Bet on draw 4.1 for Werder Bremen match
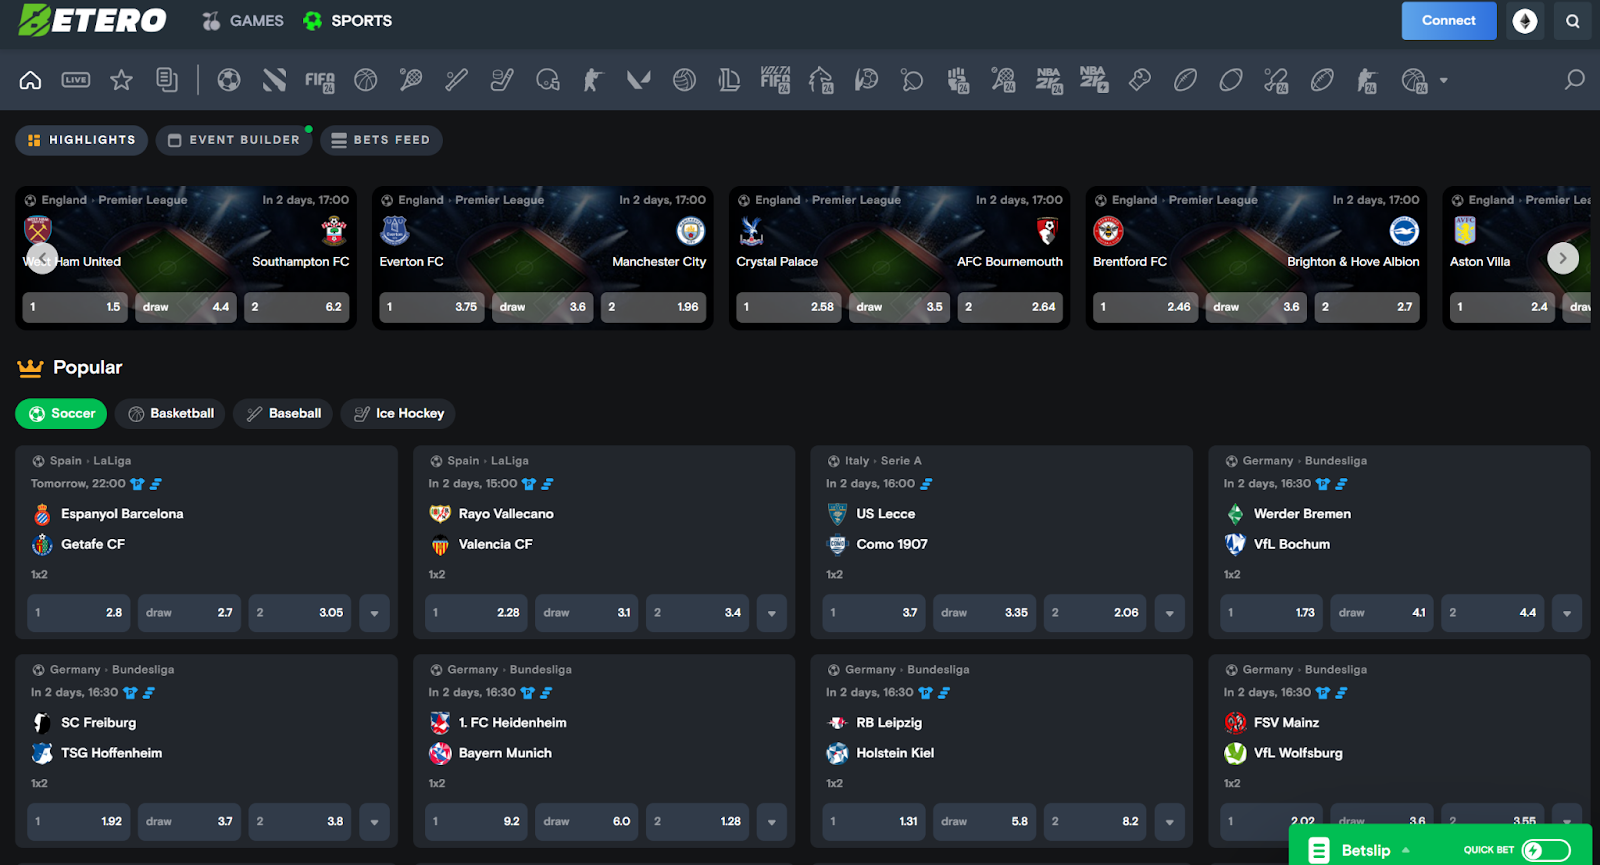The height and width of the screenshot is (865, 1600). [x=1381, y=613]
